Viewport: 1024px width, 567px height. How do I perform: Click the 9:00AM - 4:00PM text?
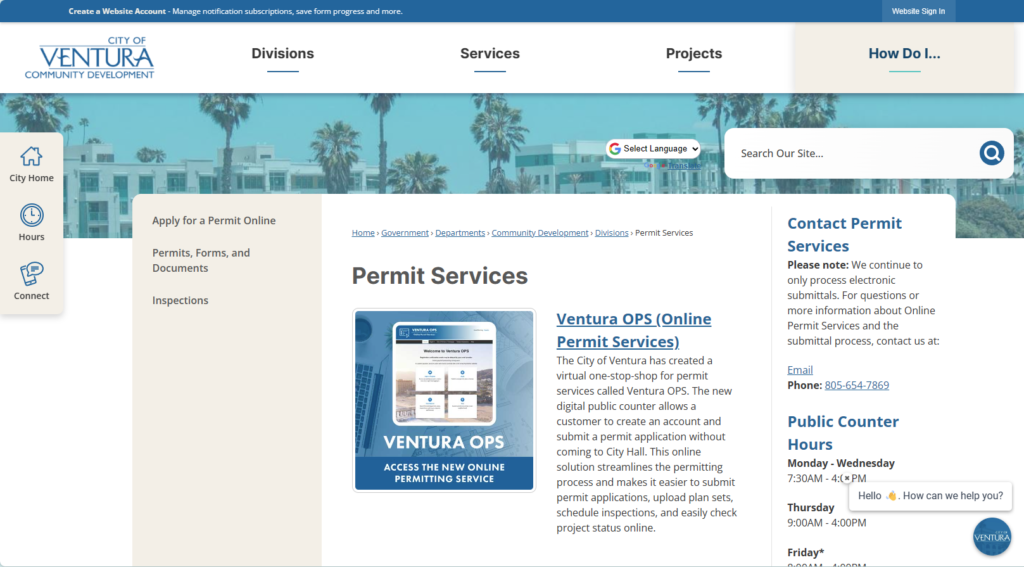(x=827, y=523)
